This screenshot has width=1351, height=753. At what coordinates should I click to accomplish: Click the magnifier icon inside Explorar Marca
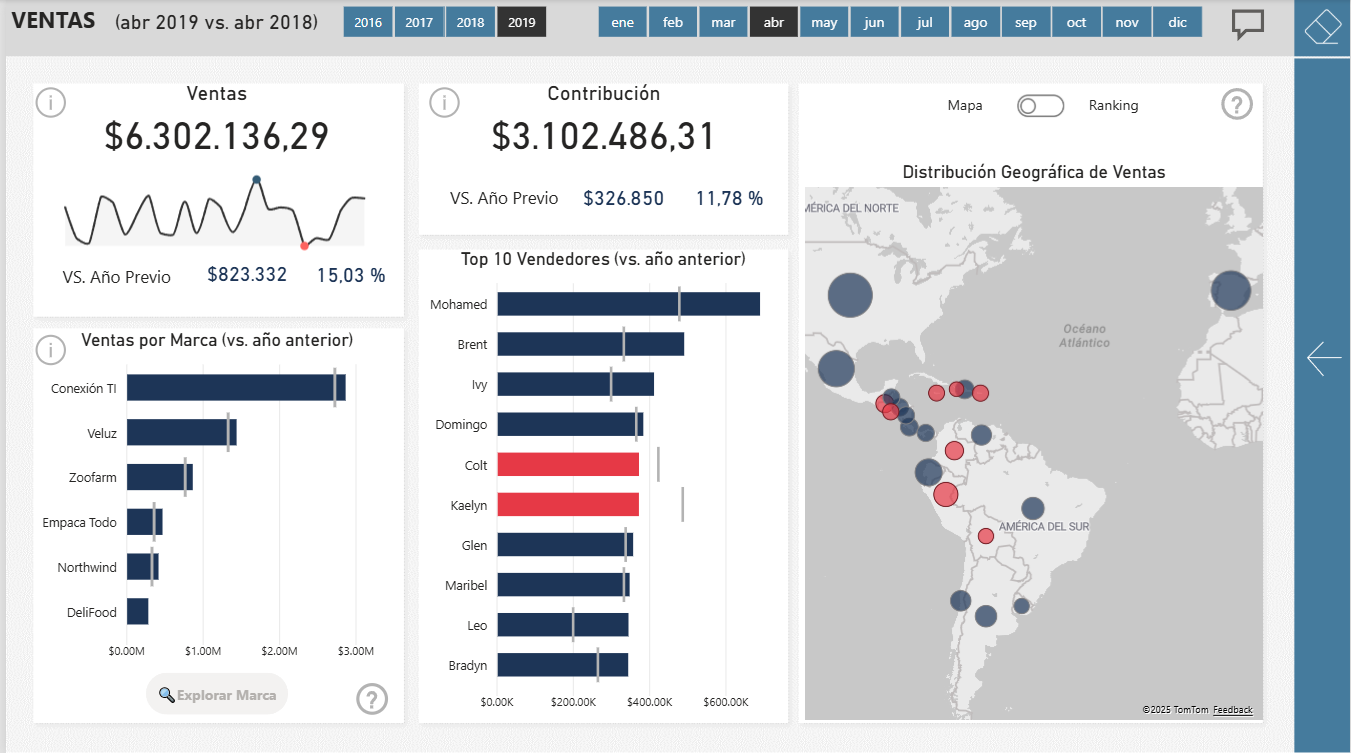166,693
